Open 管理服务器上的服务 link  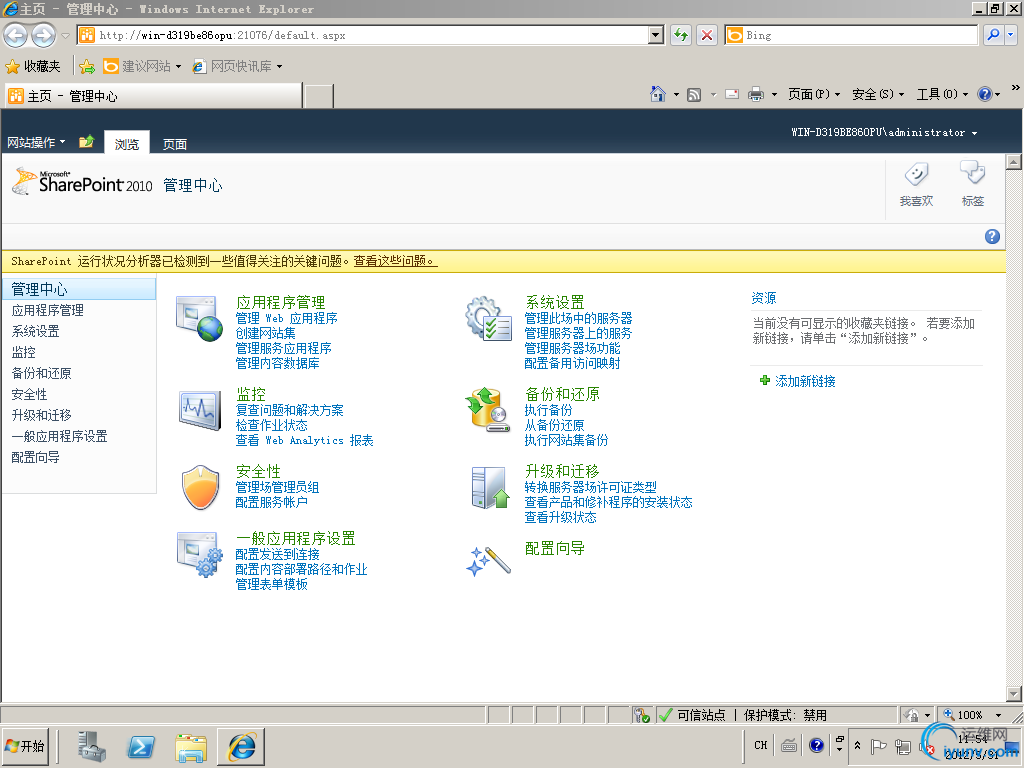(578, 333)
